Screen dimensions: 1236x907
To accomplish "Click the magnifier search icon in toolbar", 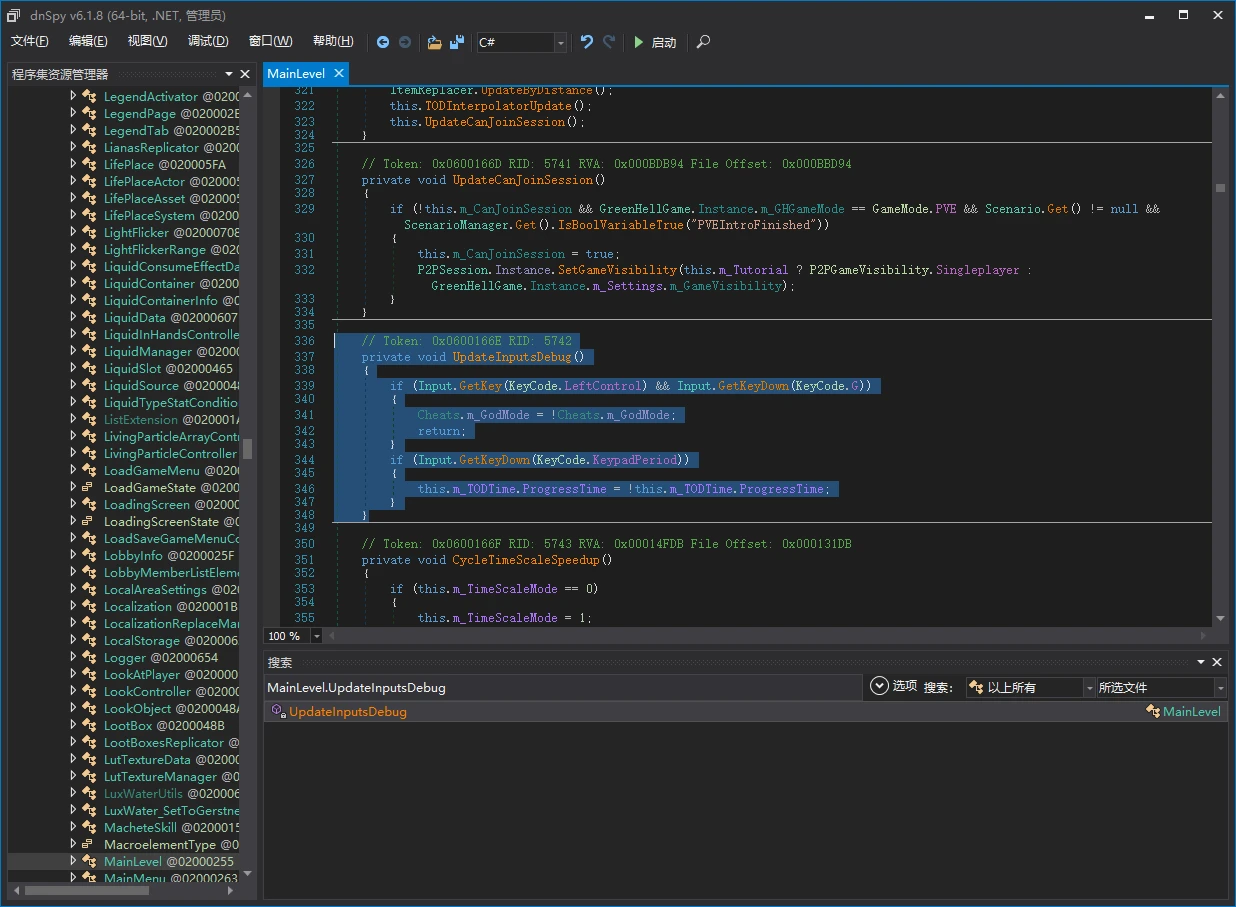I will point(704,42).
